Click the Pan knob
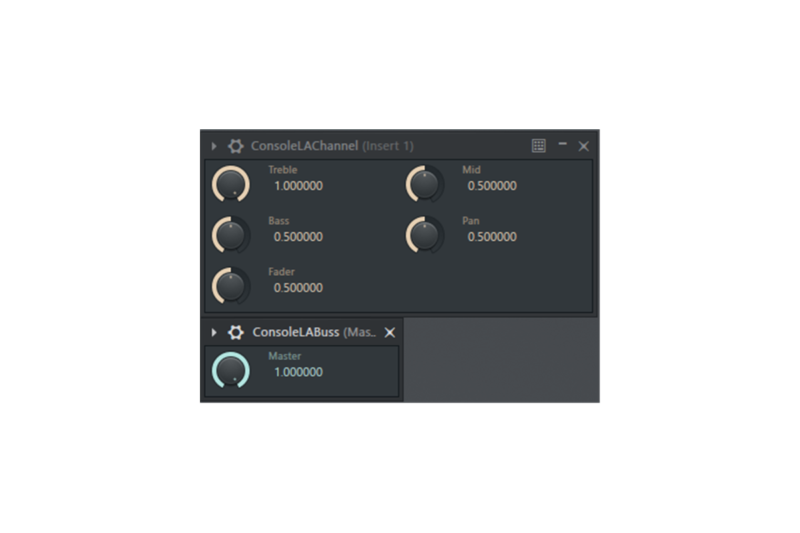The height and width of the screenshot is (533, 800). point(425,235)
